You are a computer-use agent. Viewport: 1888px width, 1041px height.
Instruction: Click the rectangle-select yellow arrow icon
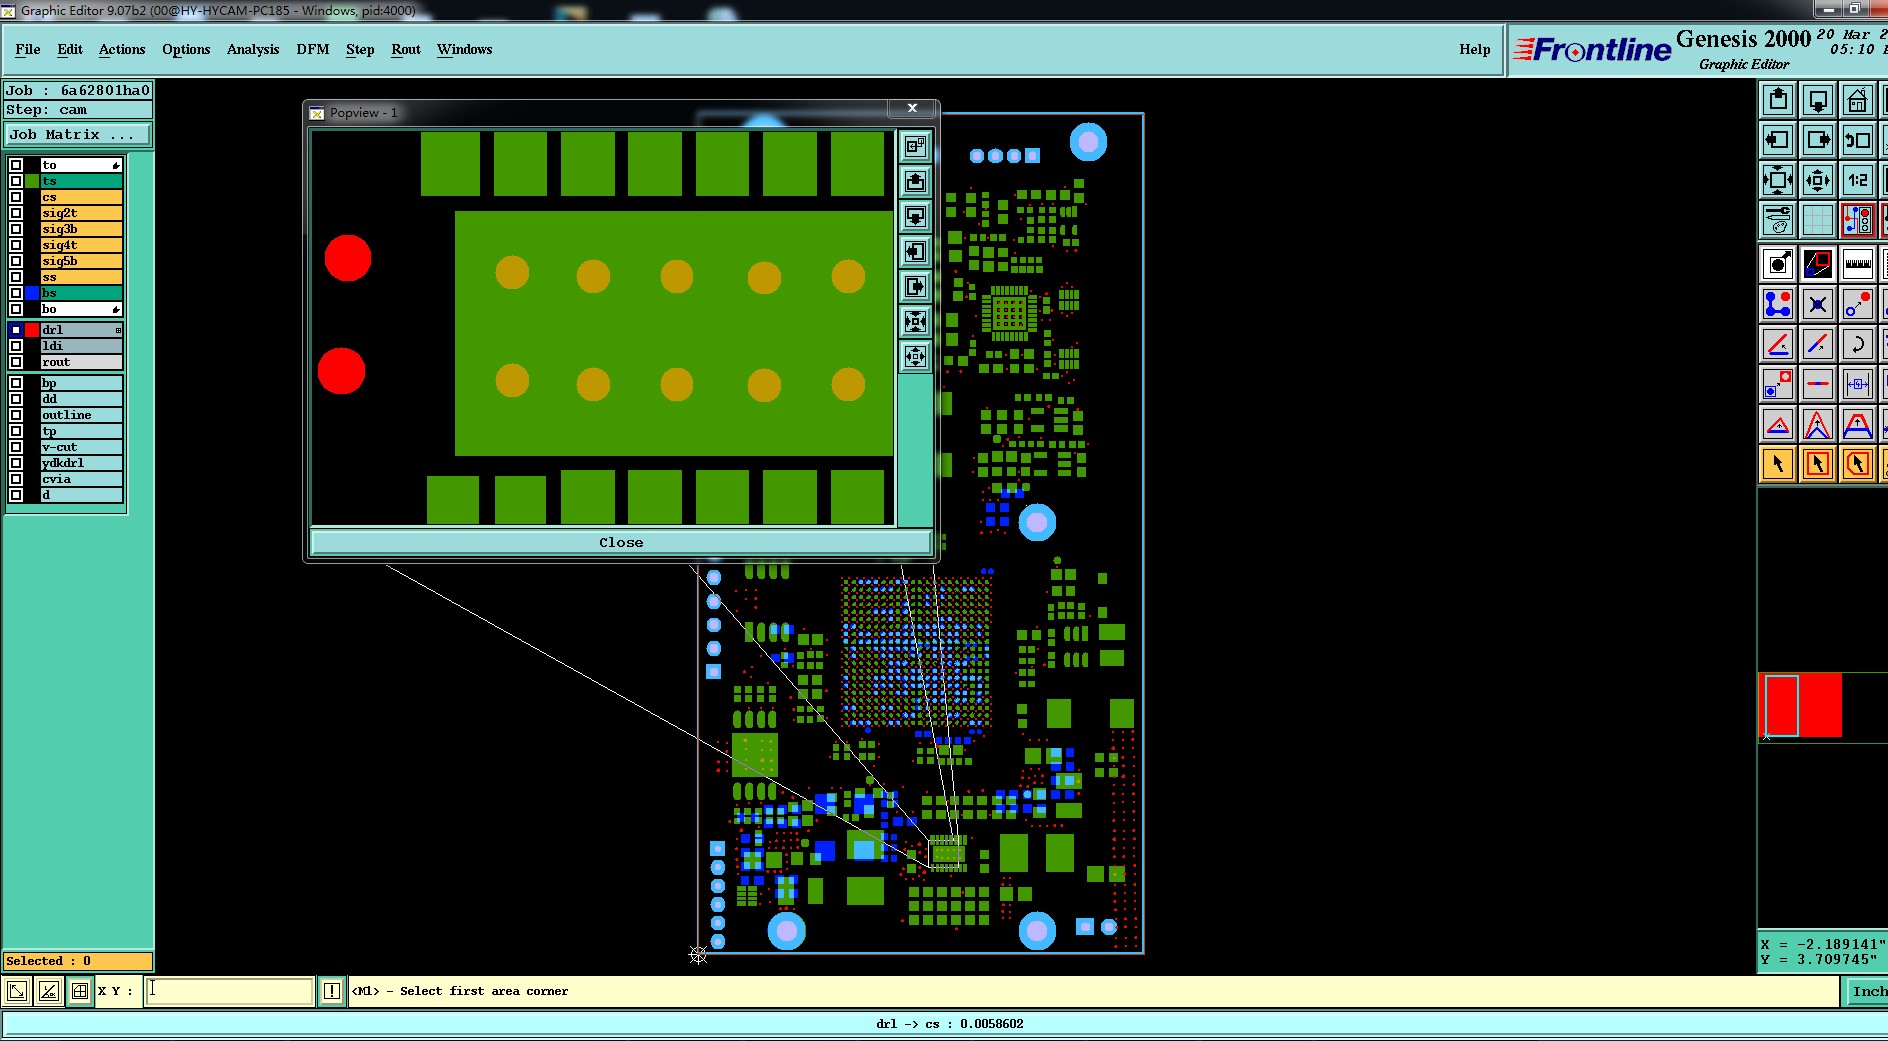click(x=1818, y=464)
